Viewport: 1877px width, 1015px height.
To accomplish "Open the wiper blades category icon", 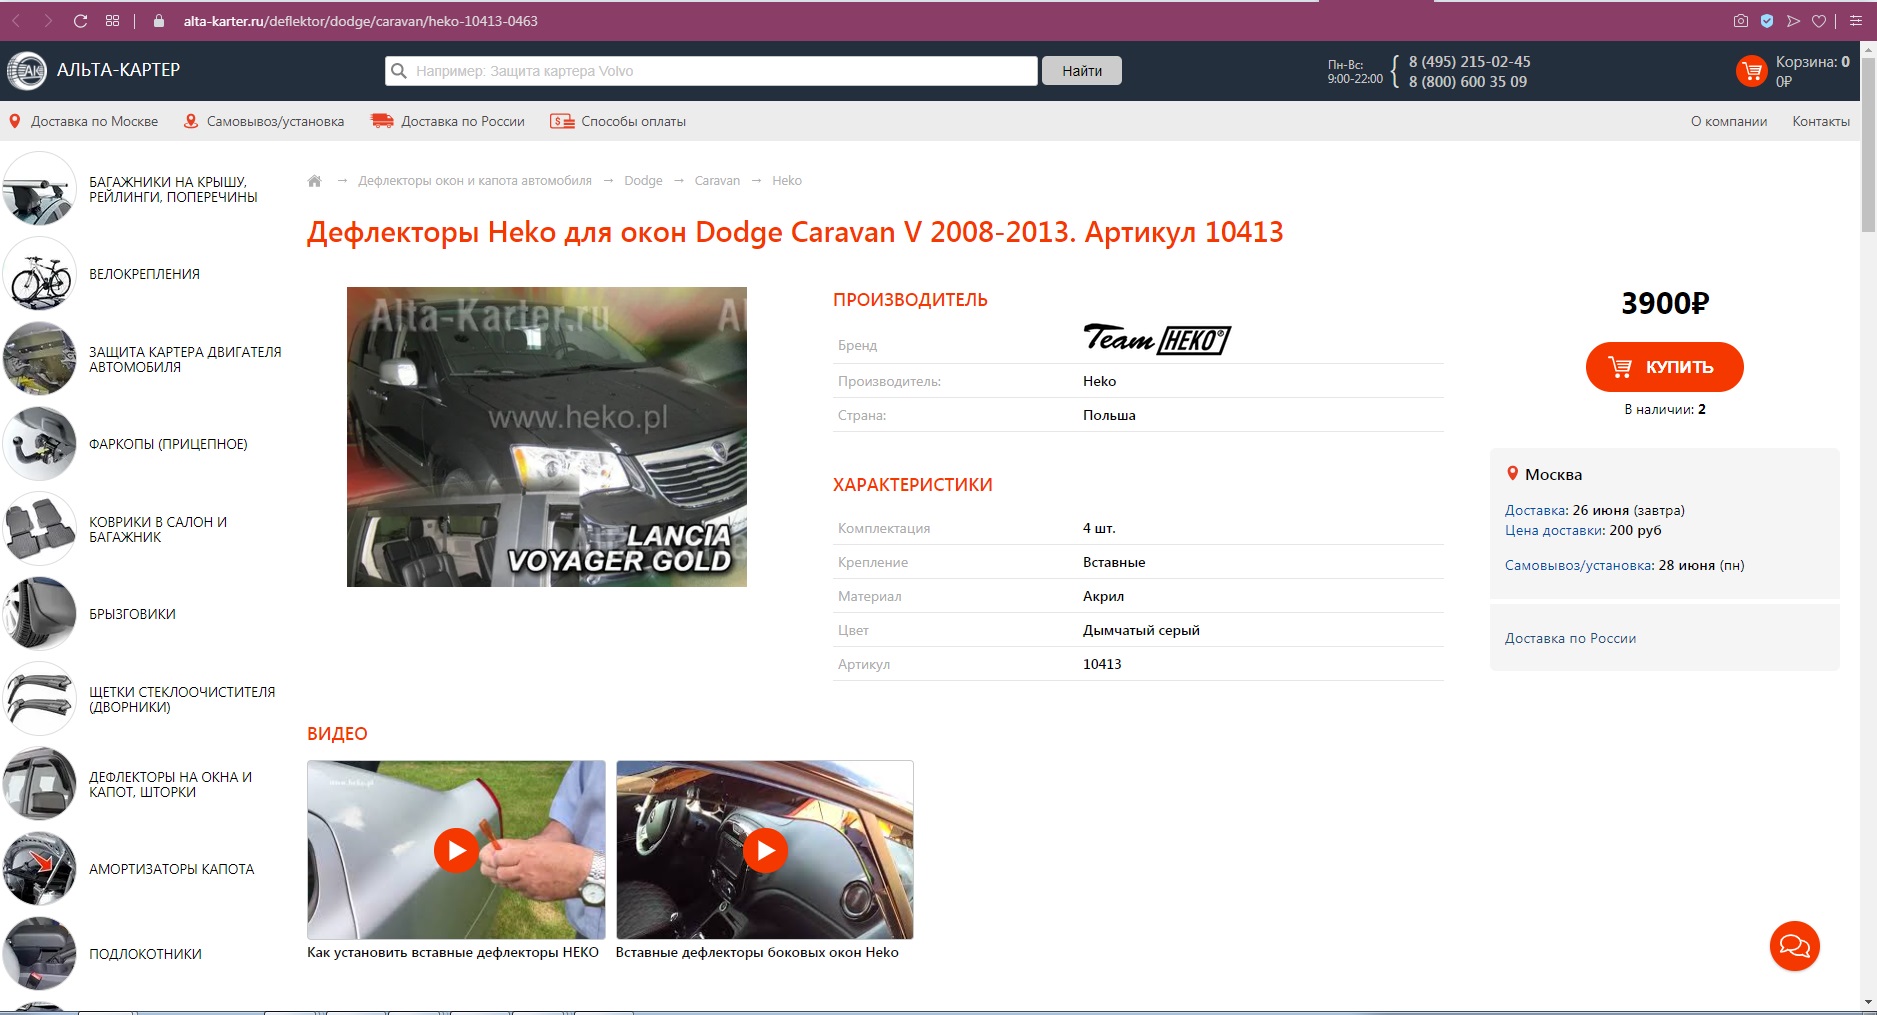I will click(39, 699).
